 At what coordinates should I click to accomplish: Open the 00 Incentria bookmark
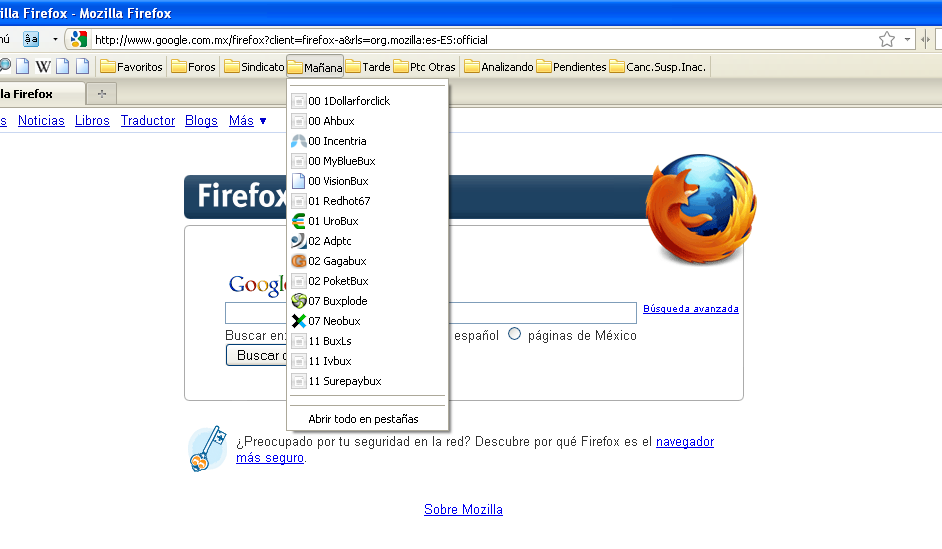point(368,141)
